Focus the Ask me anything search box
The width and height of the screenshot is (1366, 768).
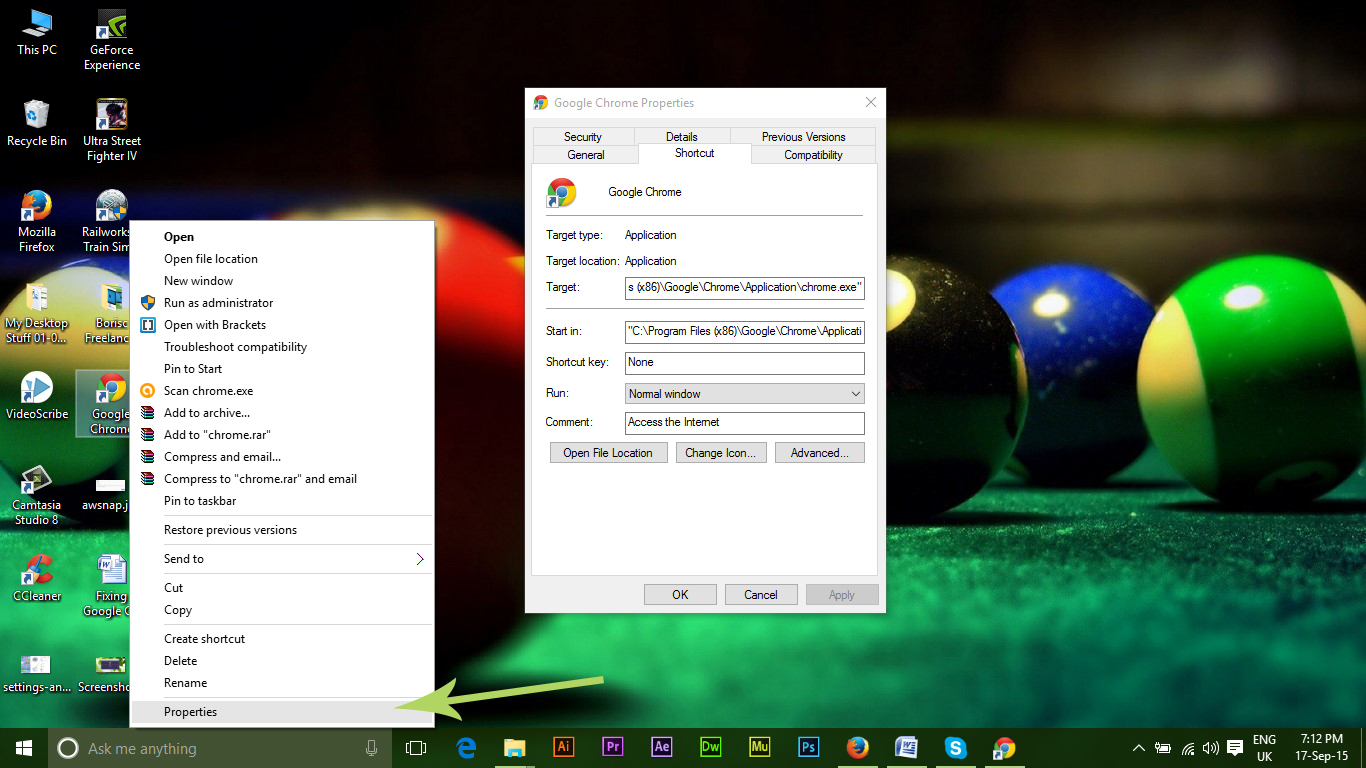pos(220,748)
